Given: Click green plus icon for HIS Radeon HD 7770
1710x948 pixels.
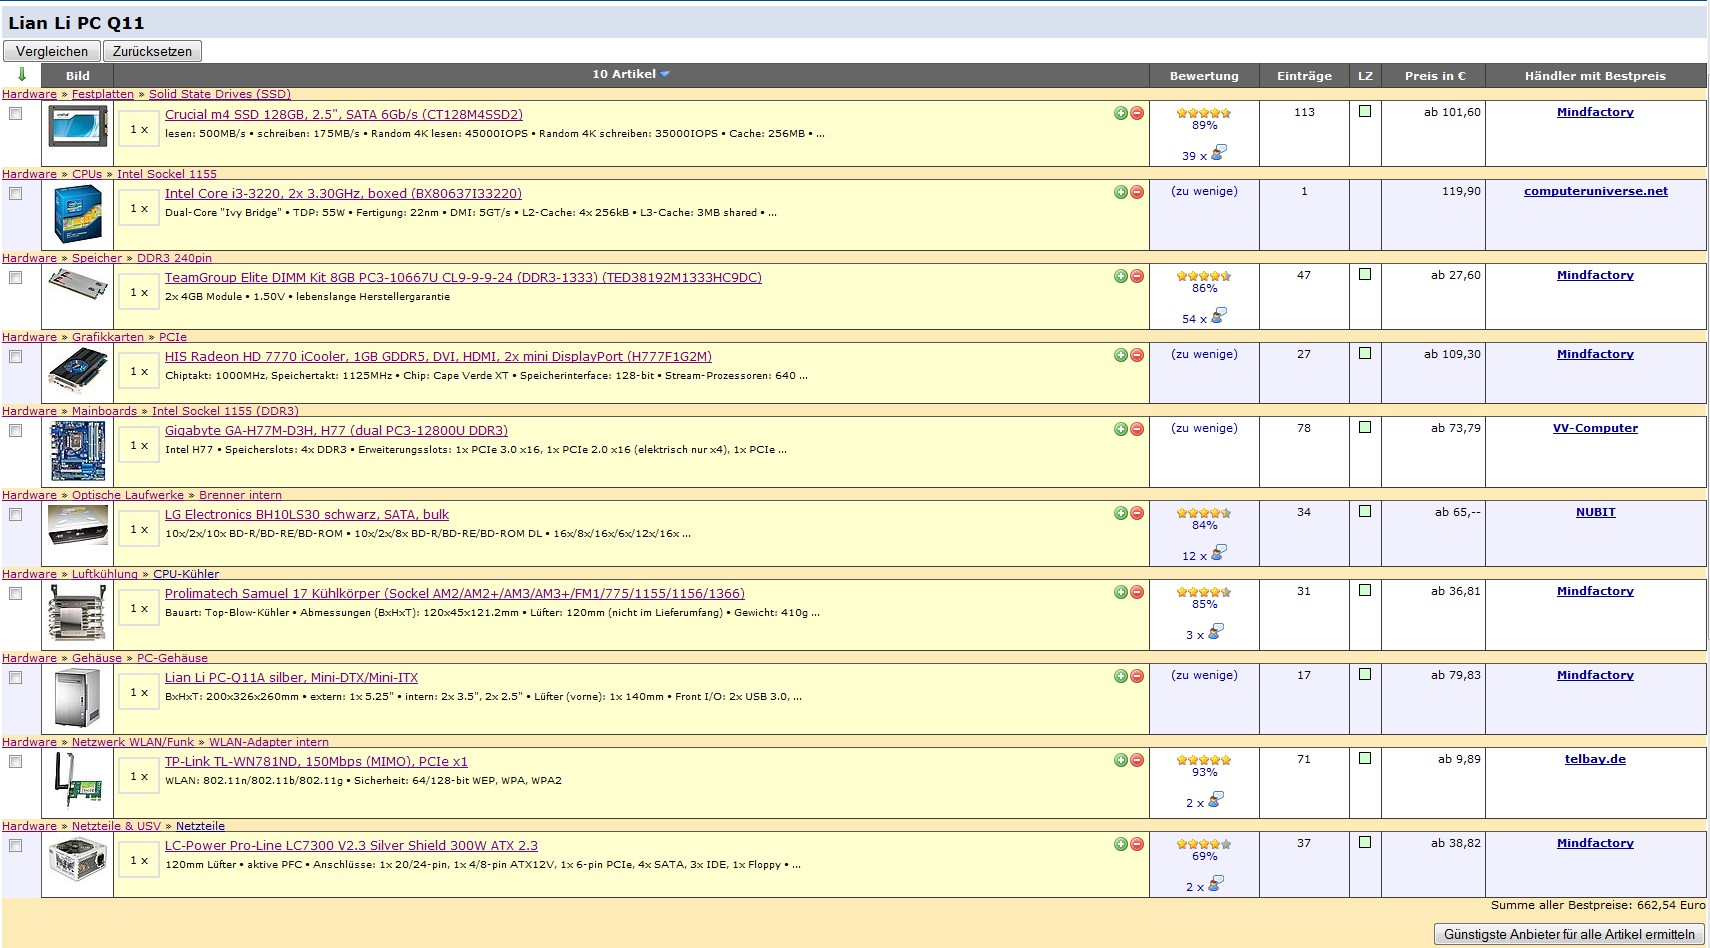Looking at the screenshot, I should 1121,355.
